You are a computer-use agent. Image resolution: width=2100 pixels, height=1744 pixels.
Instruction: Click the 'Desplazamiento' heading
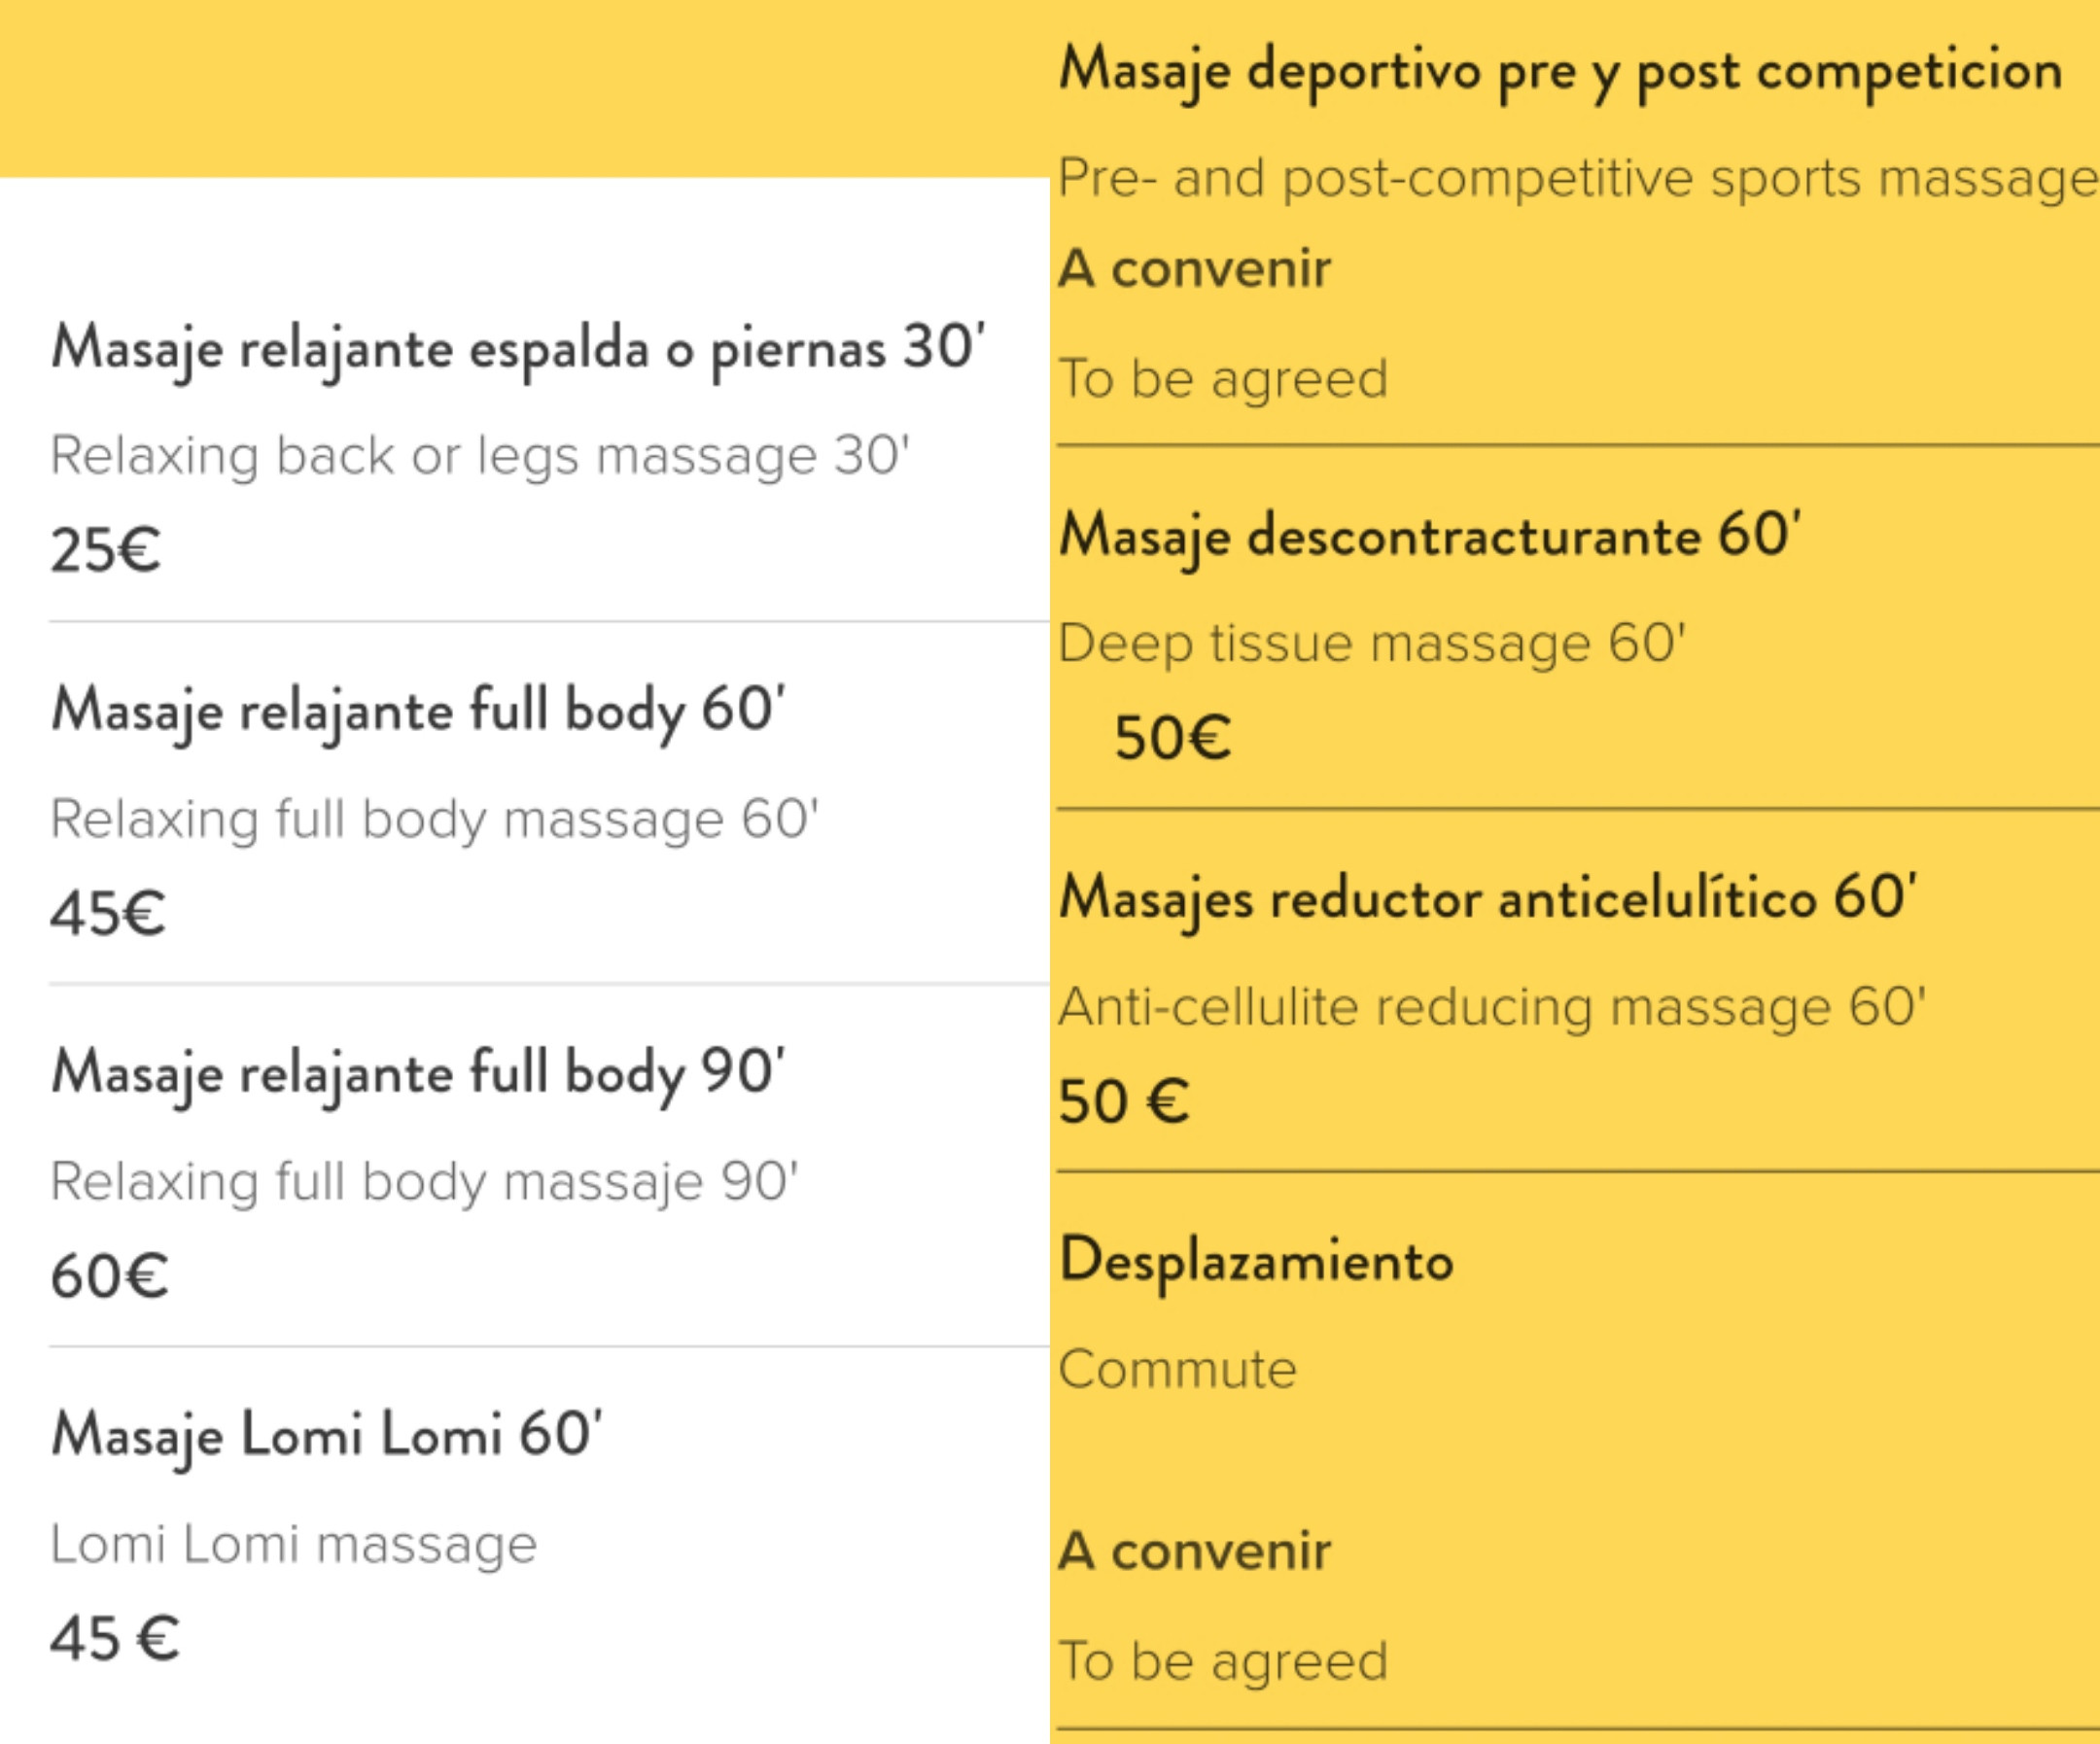[1256, 1260]
